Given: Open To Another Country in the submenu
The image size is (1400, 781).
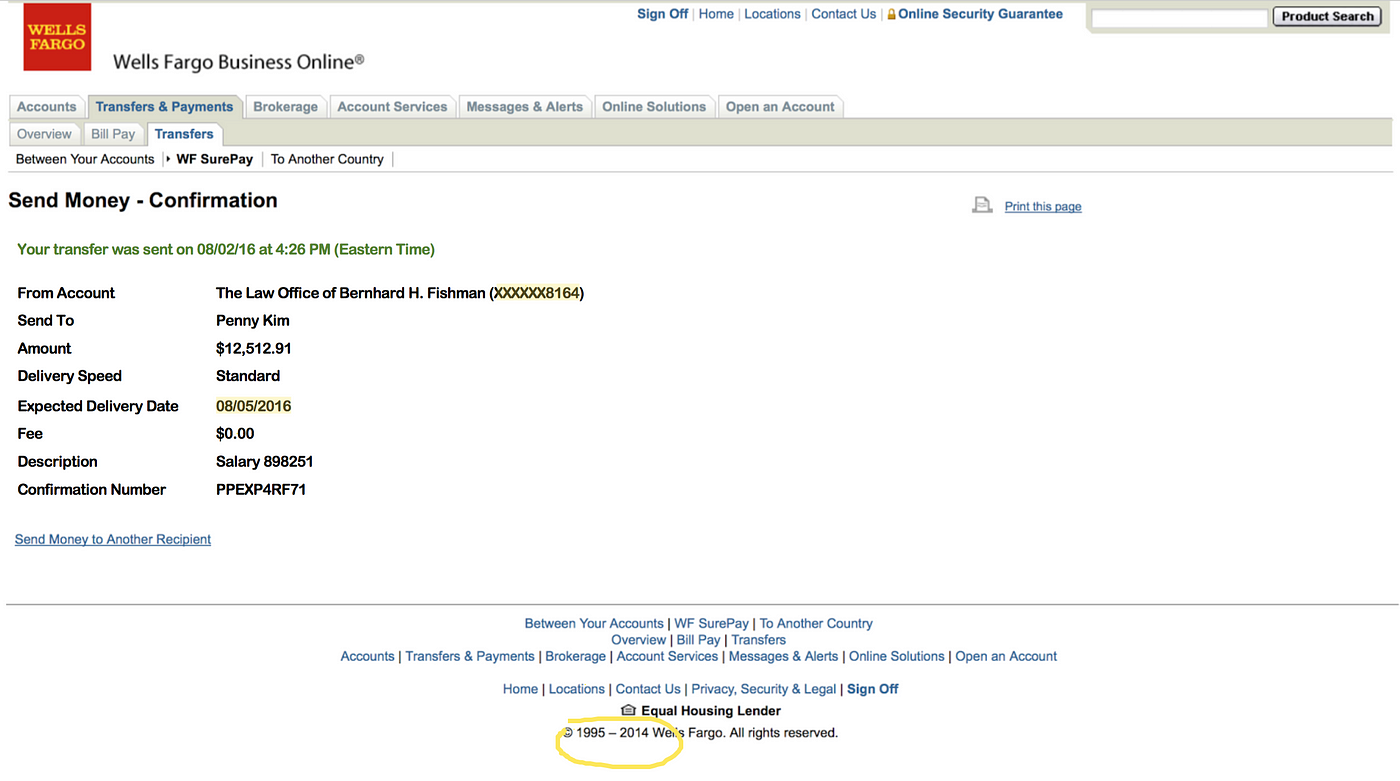Looking at the screenshot, I should pos(327,159).
